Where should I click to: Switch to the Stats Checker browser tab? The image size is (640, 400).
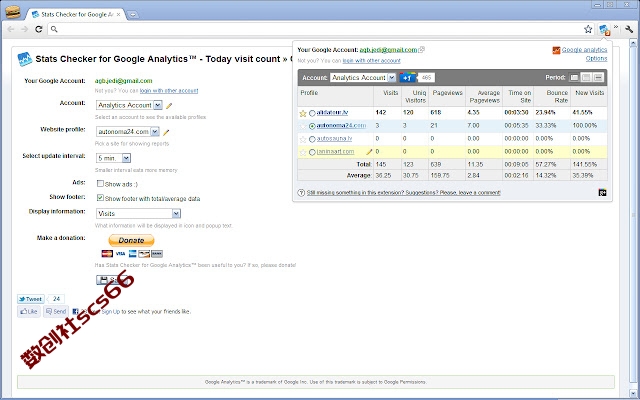click(x=76, y=14)
